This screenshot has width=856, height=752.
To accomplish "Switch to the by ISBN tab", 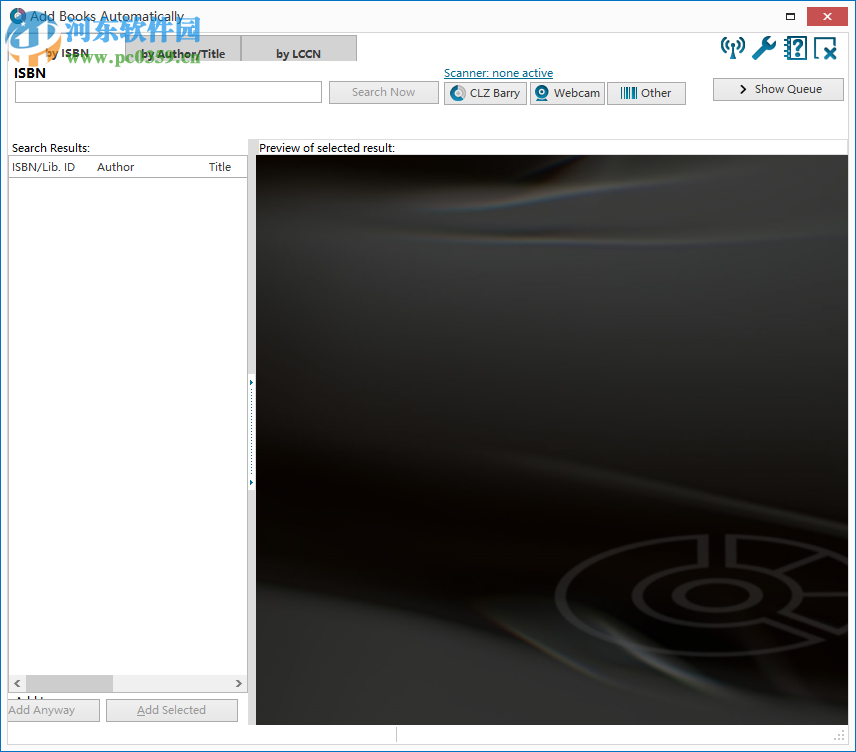I will pyautogui.click(x=67, y=54).
